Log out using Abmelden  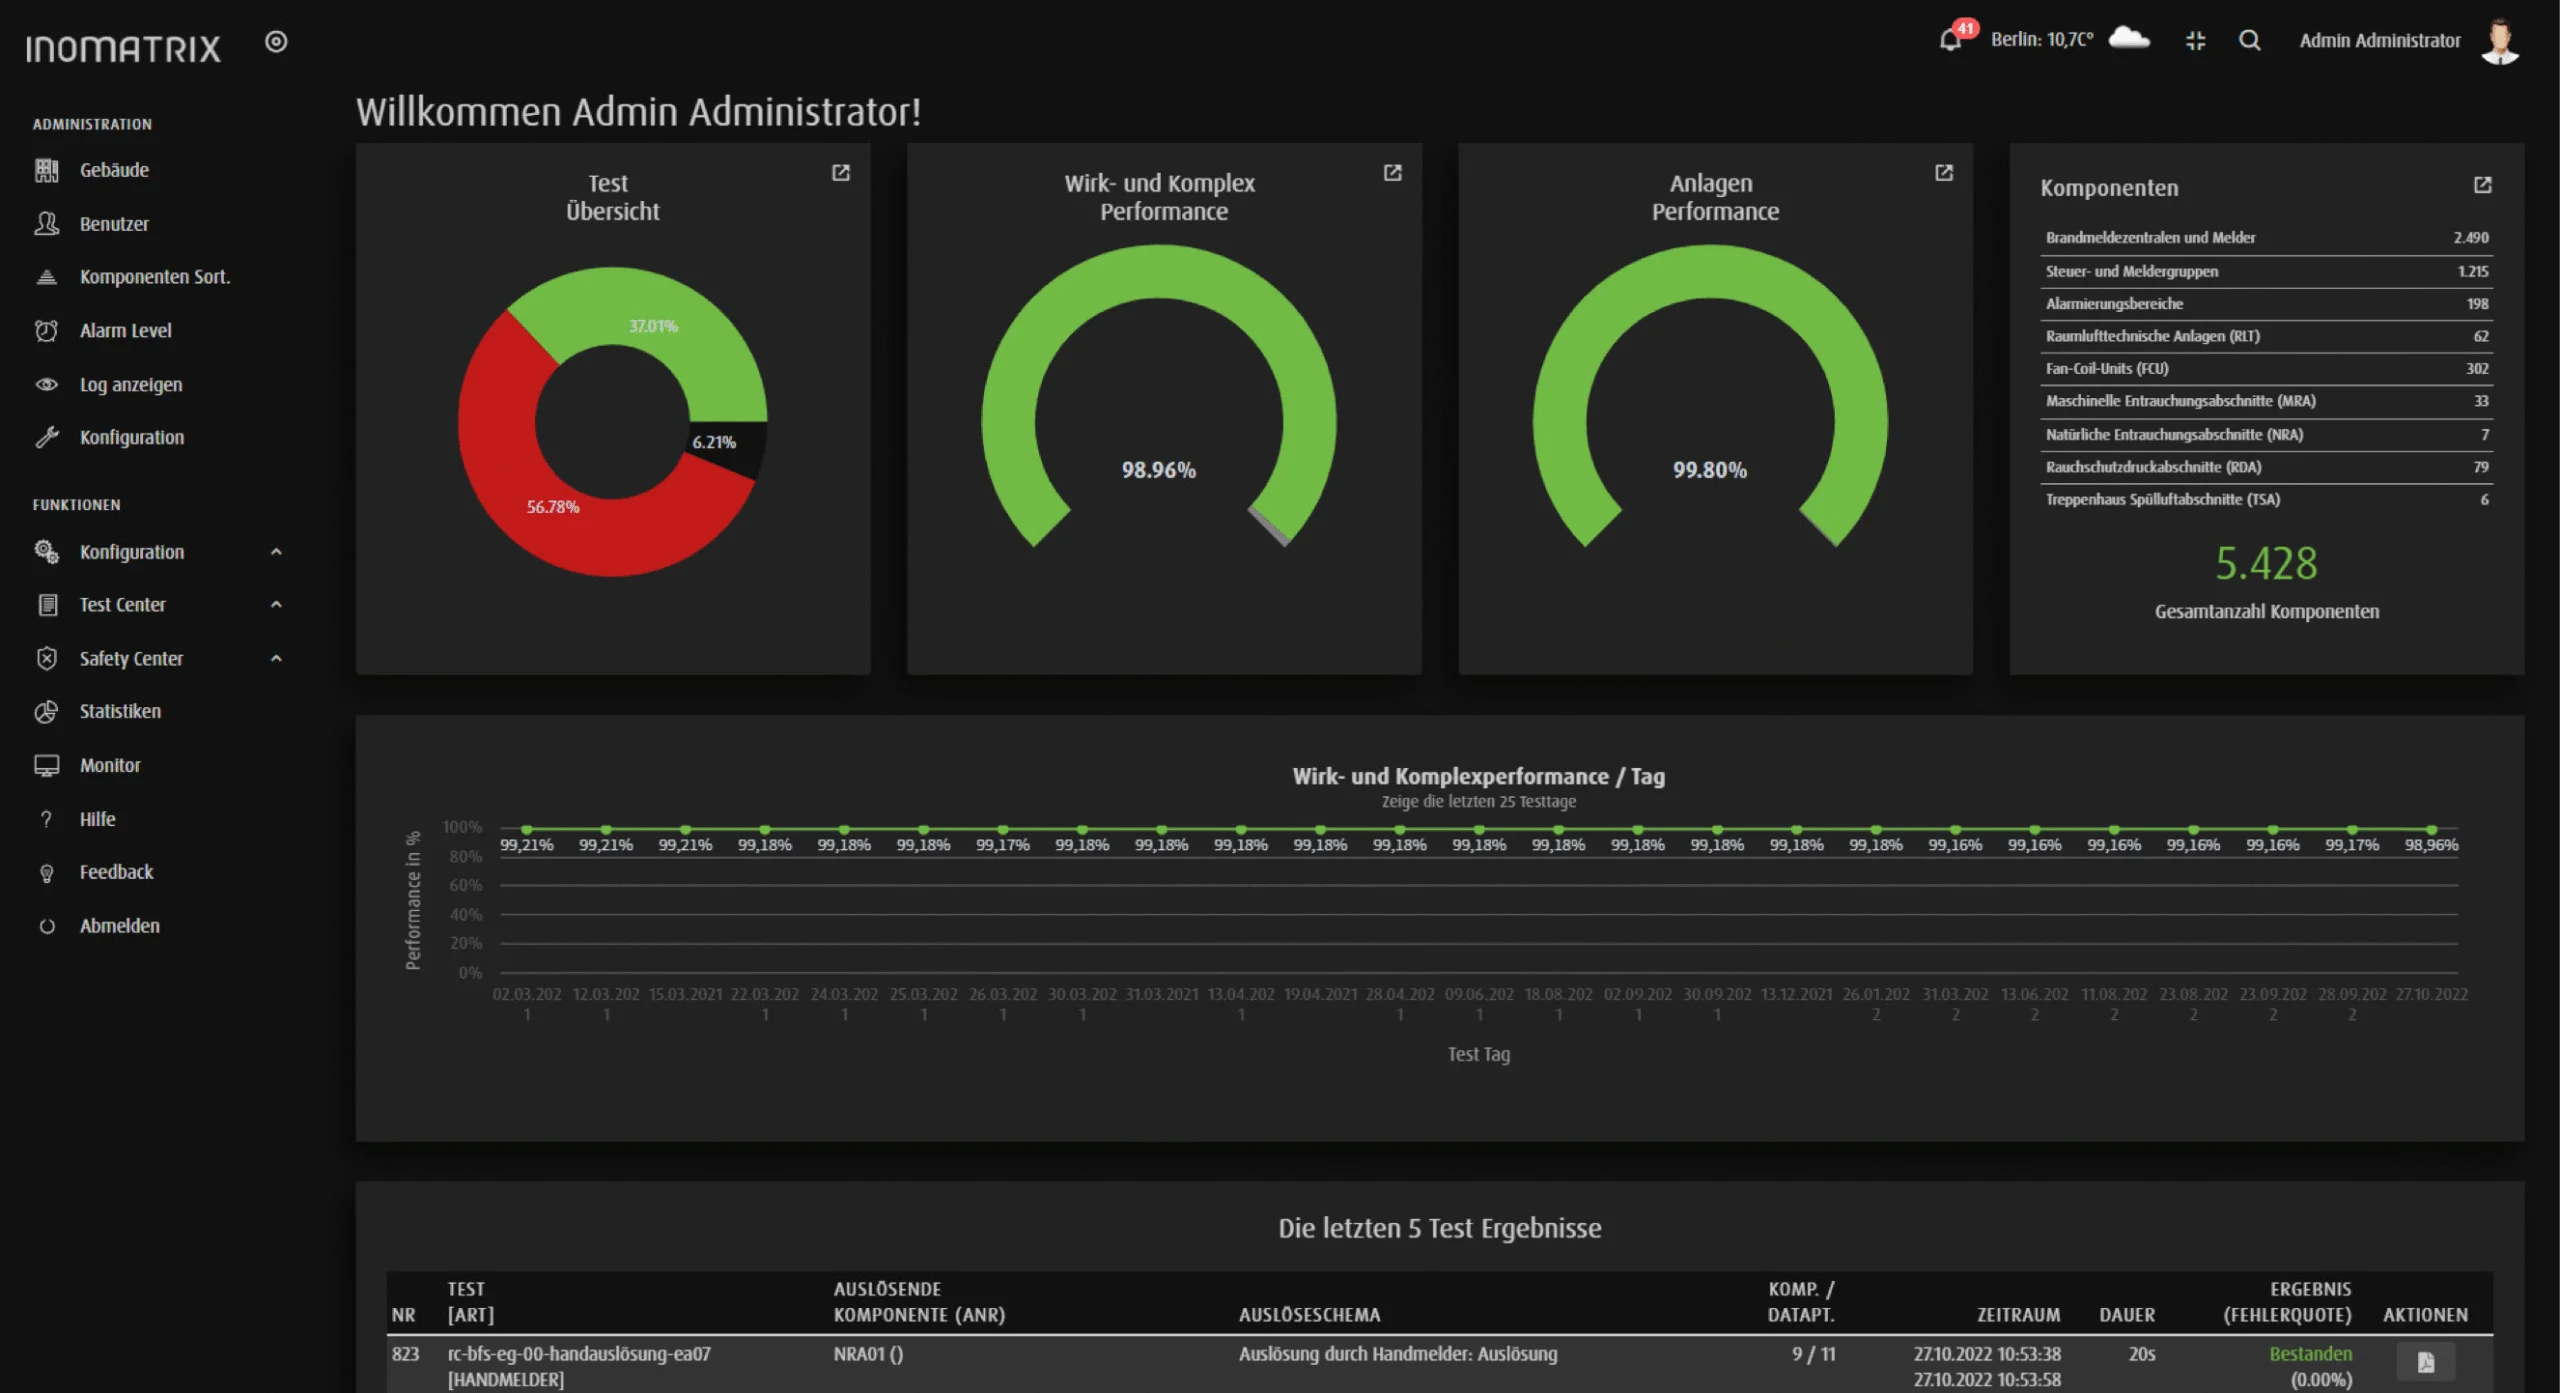[x=119, y=926]
